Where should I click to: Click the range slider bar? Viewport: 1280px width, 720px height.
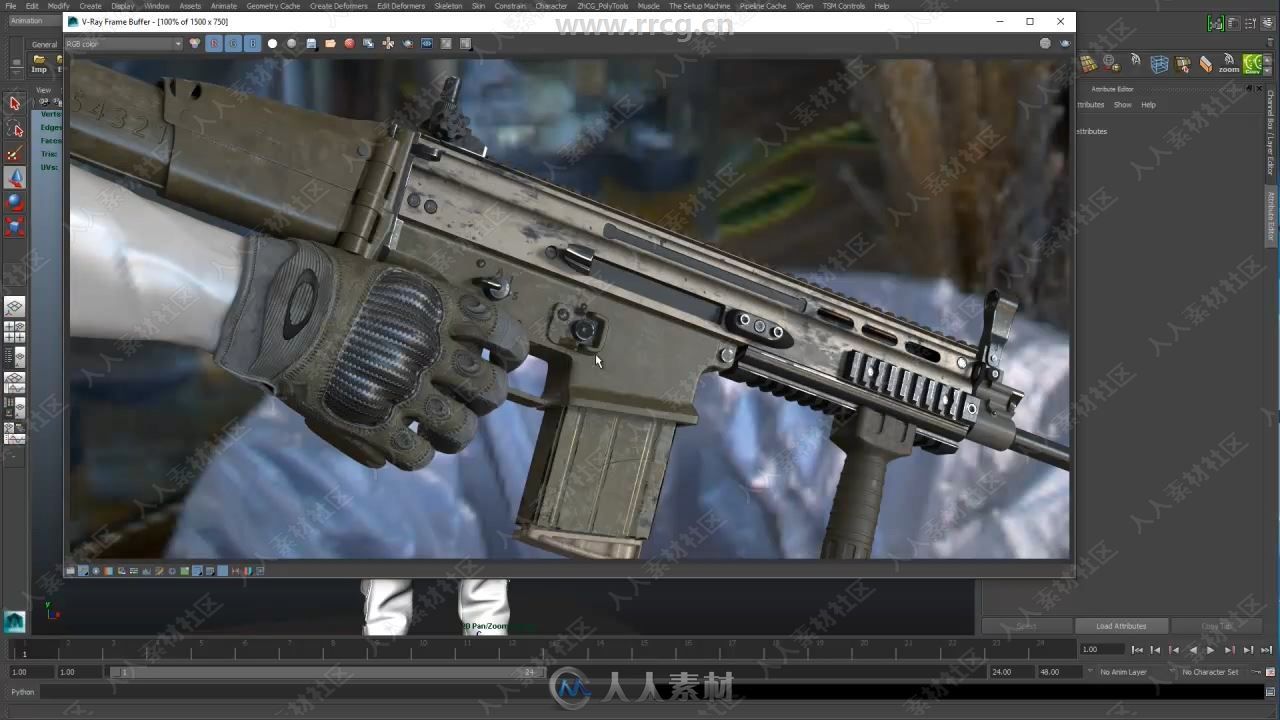pos(325,672)
